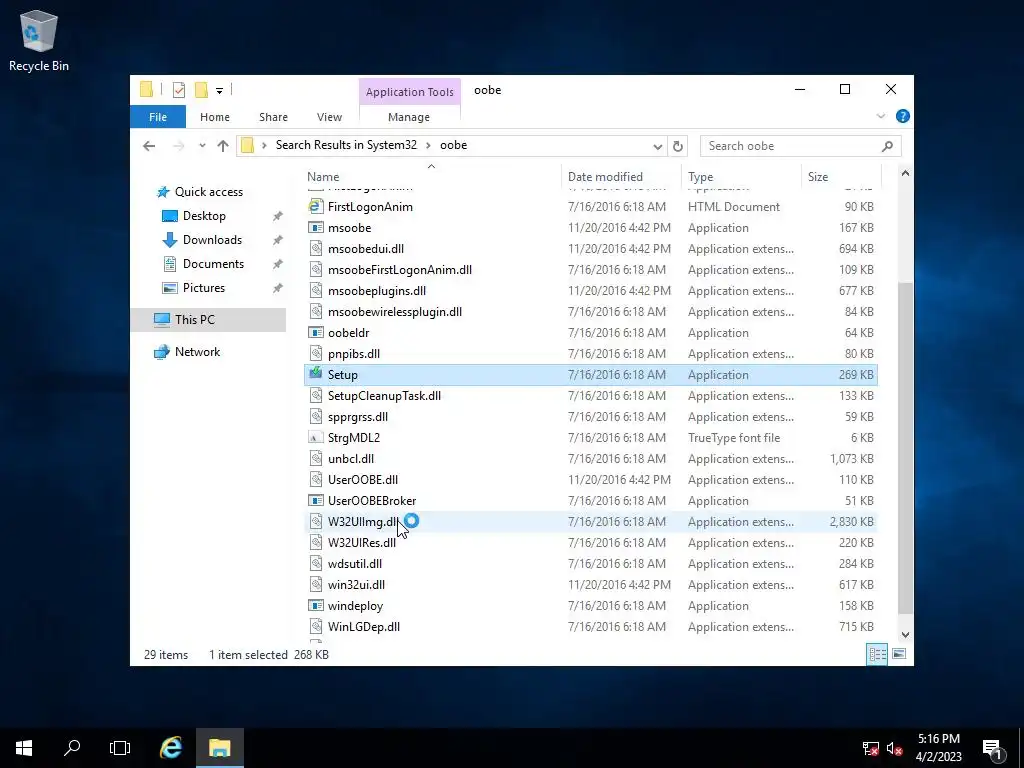Switch to the Home ribbon tab

(215, 117)
